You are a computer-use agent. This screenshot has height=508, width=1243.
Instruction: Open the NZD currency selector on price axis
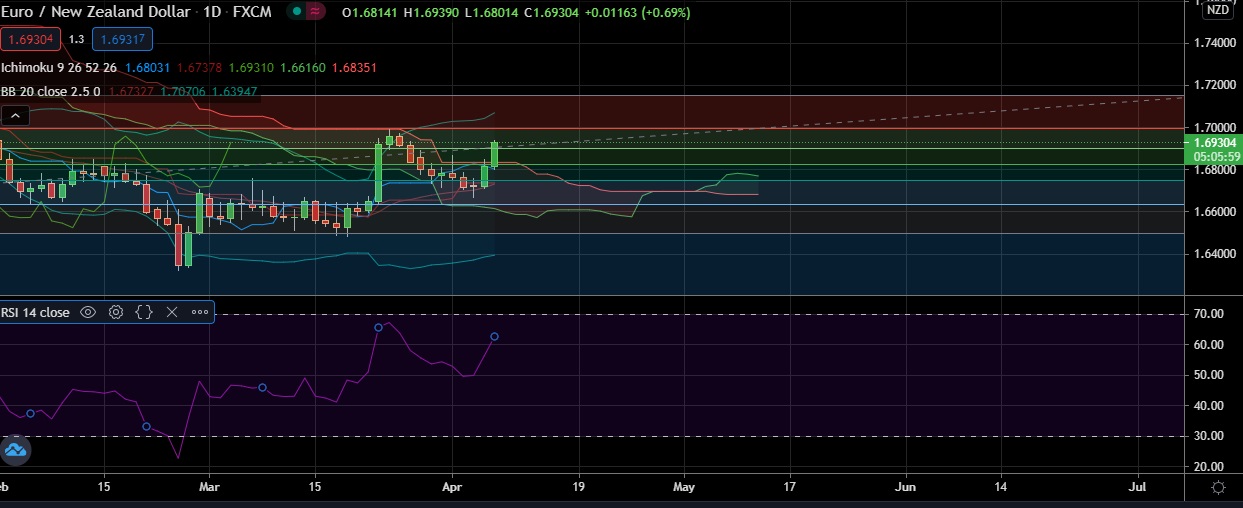(x=1219, y=10)
